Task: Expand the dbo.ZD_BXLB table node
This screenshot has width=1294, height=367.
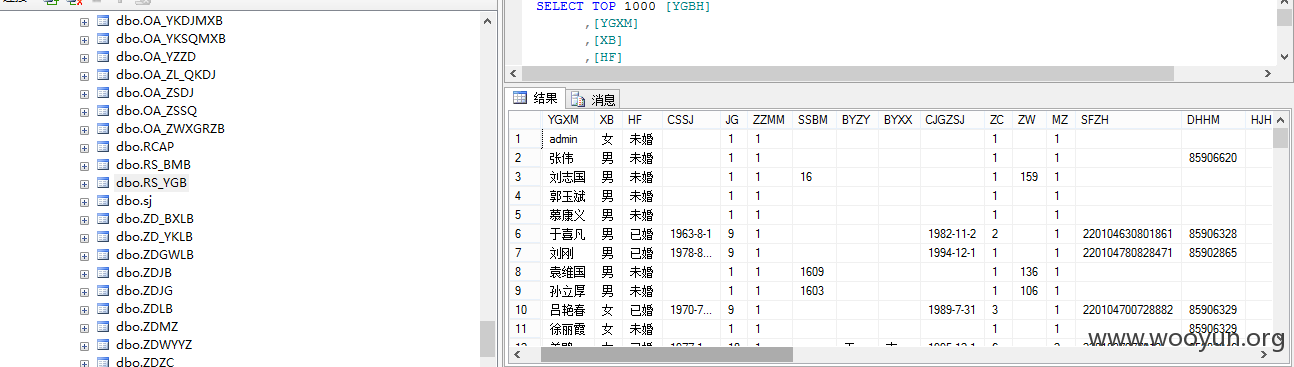Action: click(84, 219)
